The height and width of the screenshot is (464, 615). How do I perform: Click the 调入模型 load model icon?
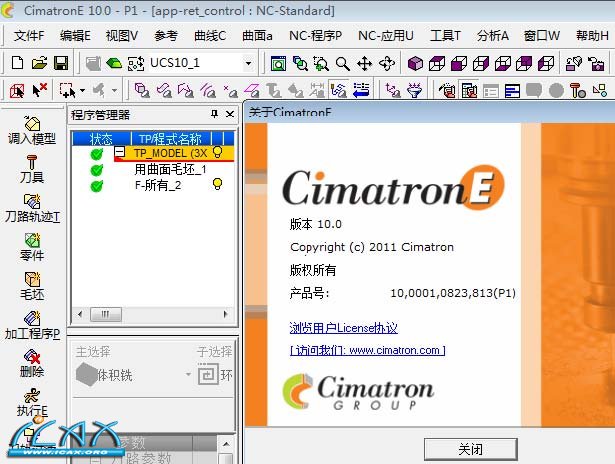[x=31, y=123]
